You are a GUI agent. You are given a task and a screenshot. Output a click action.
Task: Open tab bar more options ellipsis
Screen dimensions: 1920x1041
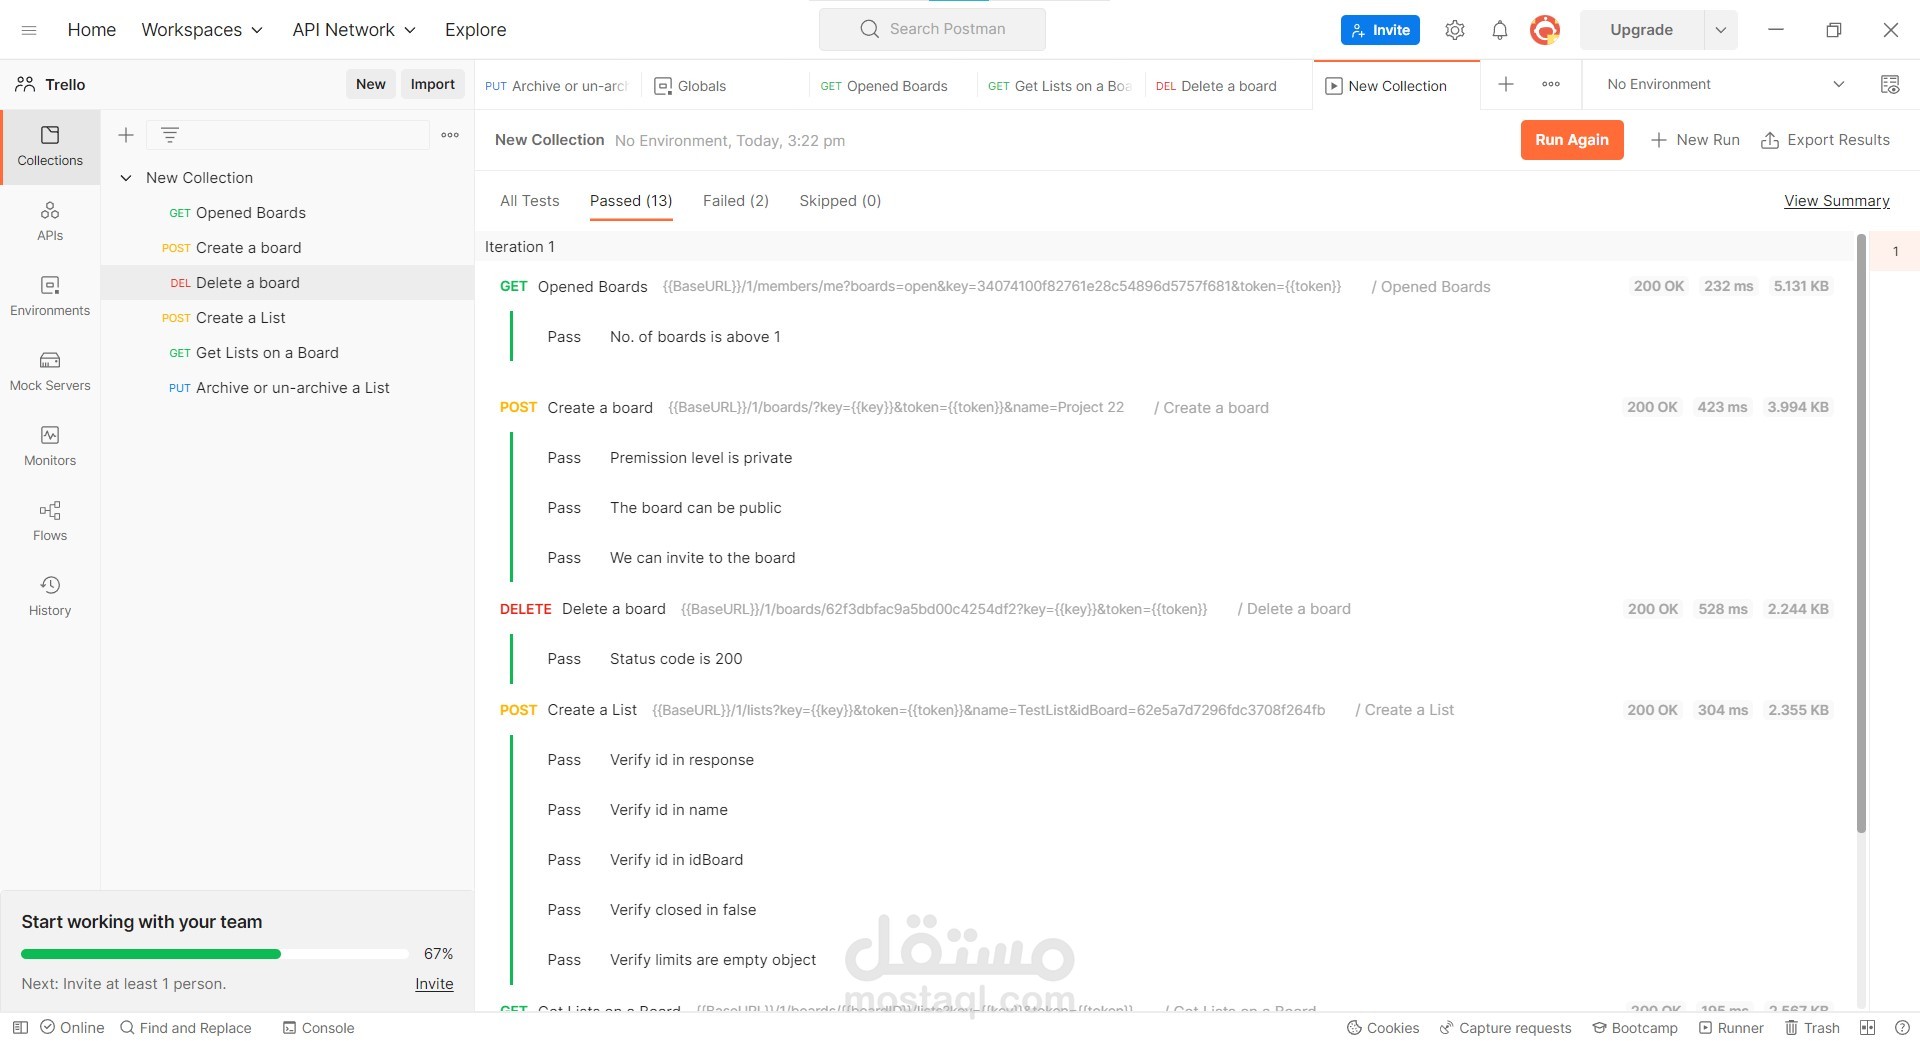1551,85
